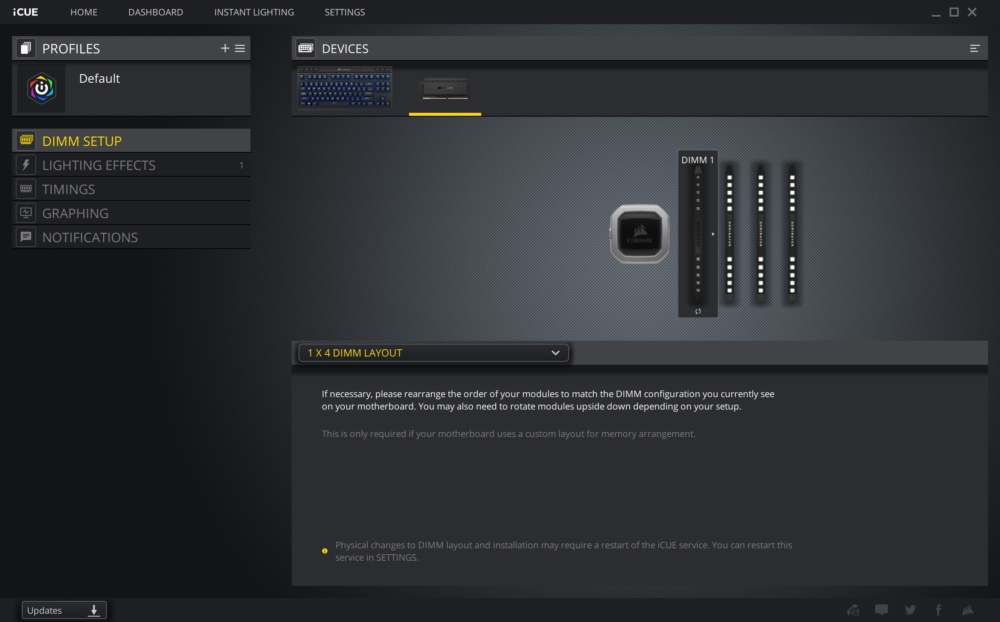Open the Twitter icon in footer
1000x622 pixels.
click(x=910, y=610)
